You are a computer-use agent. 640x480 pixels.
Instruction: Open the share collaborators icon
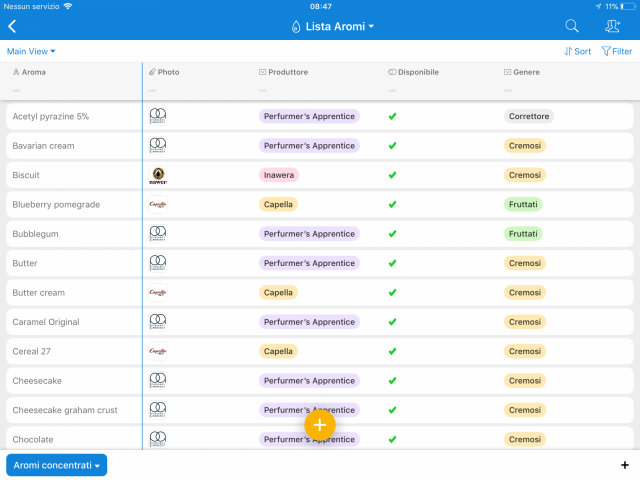pos(612,26)
